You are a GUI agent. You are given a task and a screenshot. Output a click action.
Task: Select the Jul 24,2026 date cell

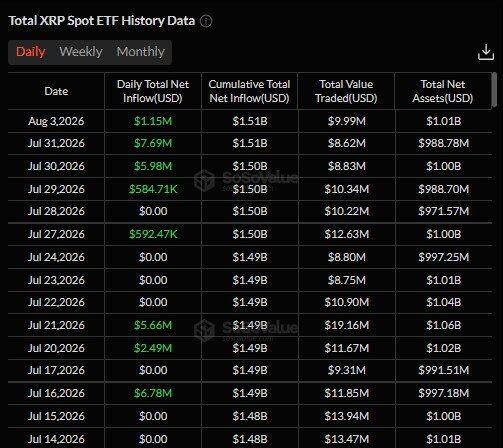point(56,257)
